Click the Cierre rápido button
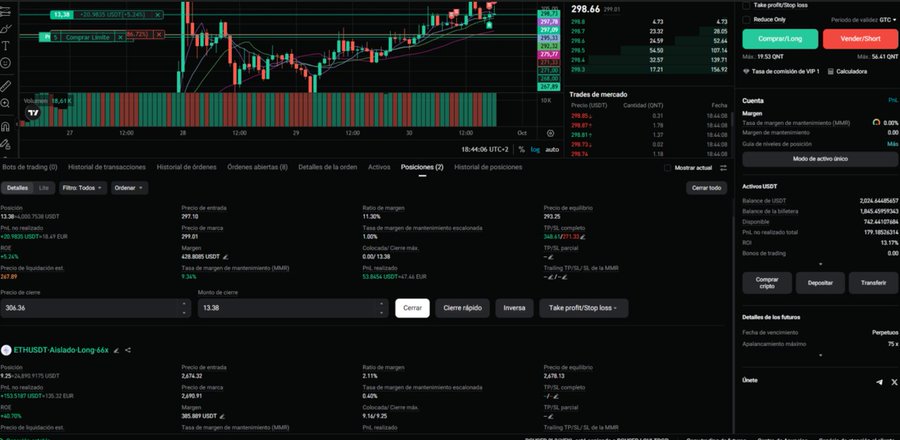The width and height of the screenshot is (900, 440). pos(462,308)
